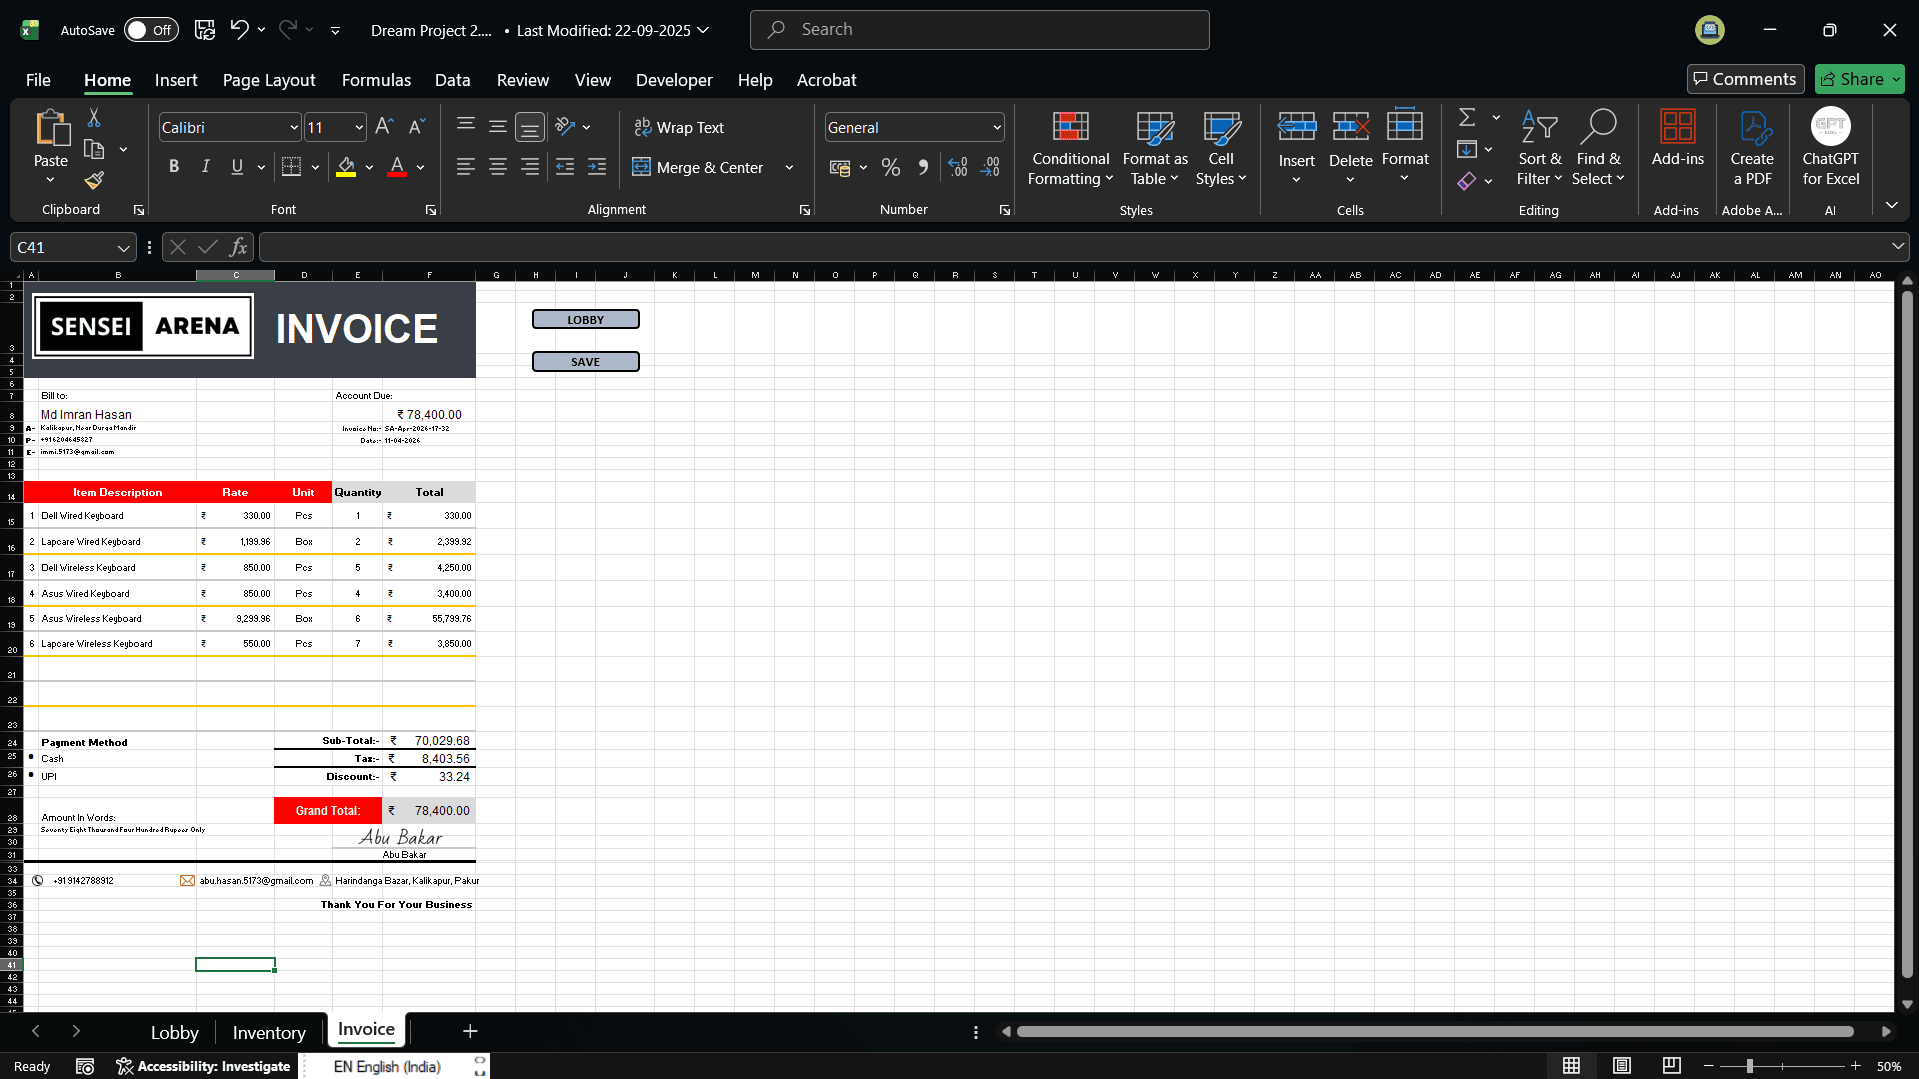Click the Undo arrow

[x=239, y=30]
